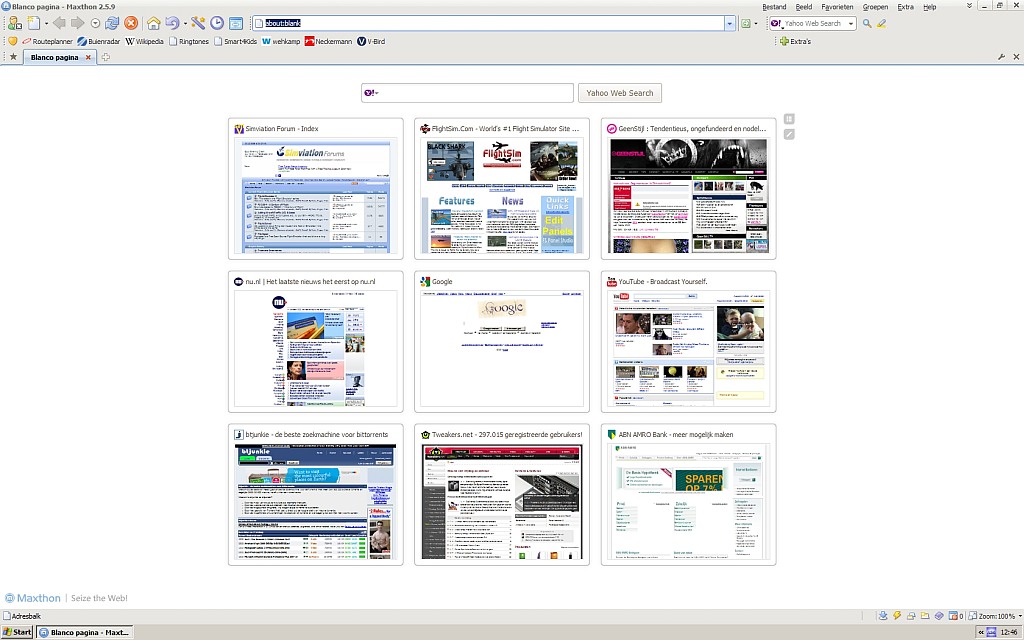Open the Ringtones bookmark
The width and height of the screenshot is (1024, 640).
coord(189,41)
